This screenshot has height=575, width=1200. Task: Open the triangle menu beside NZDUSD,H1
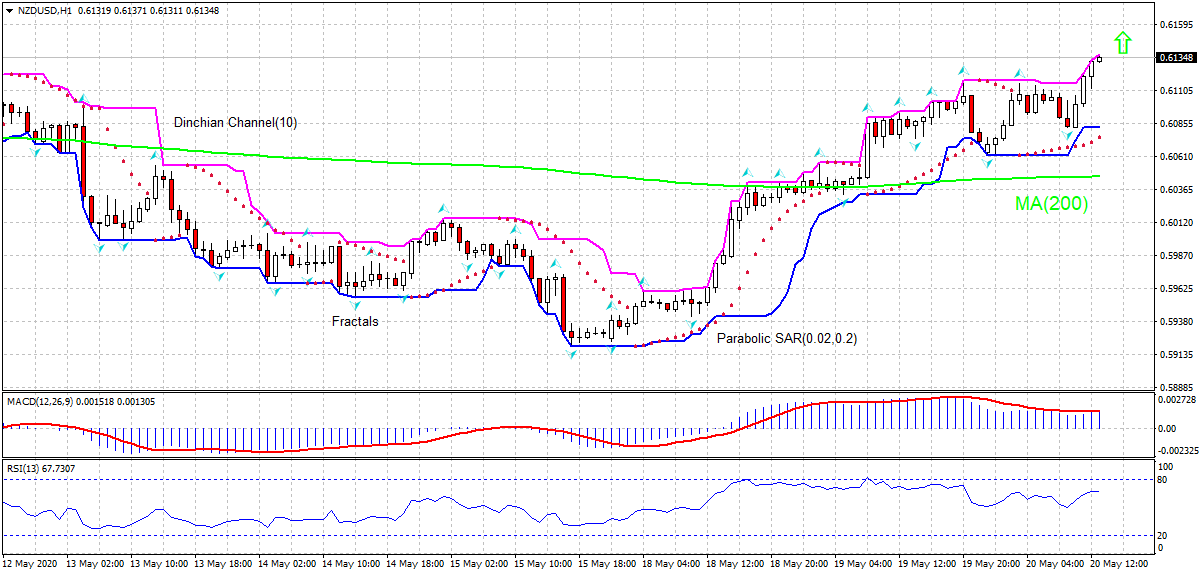9,10
